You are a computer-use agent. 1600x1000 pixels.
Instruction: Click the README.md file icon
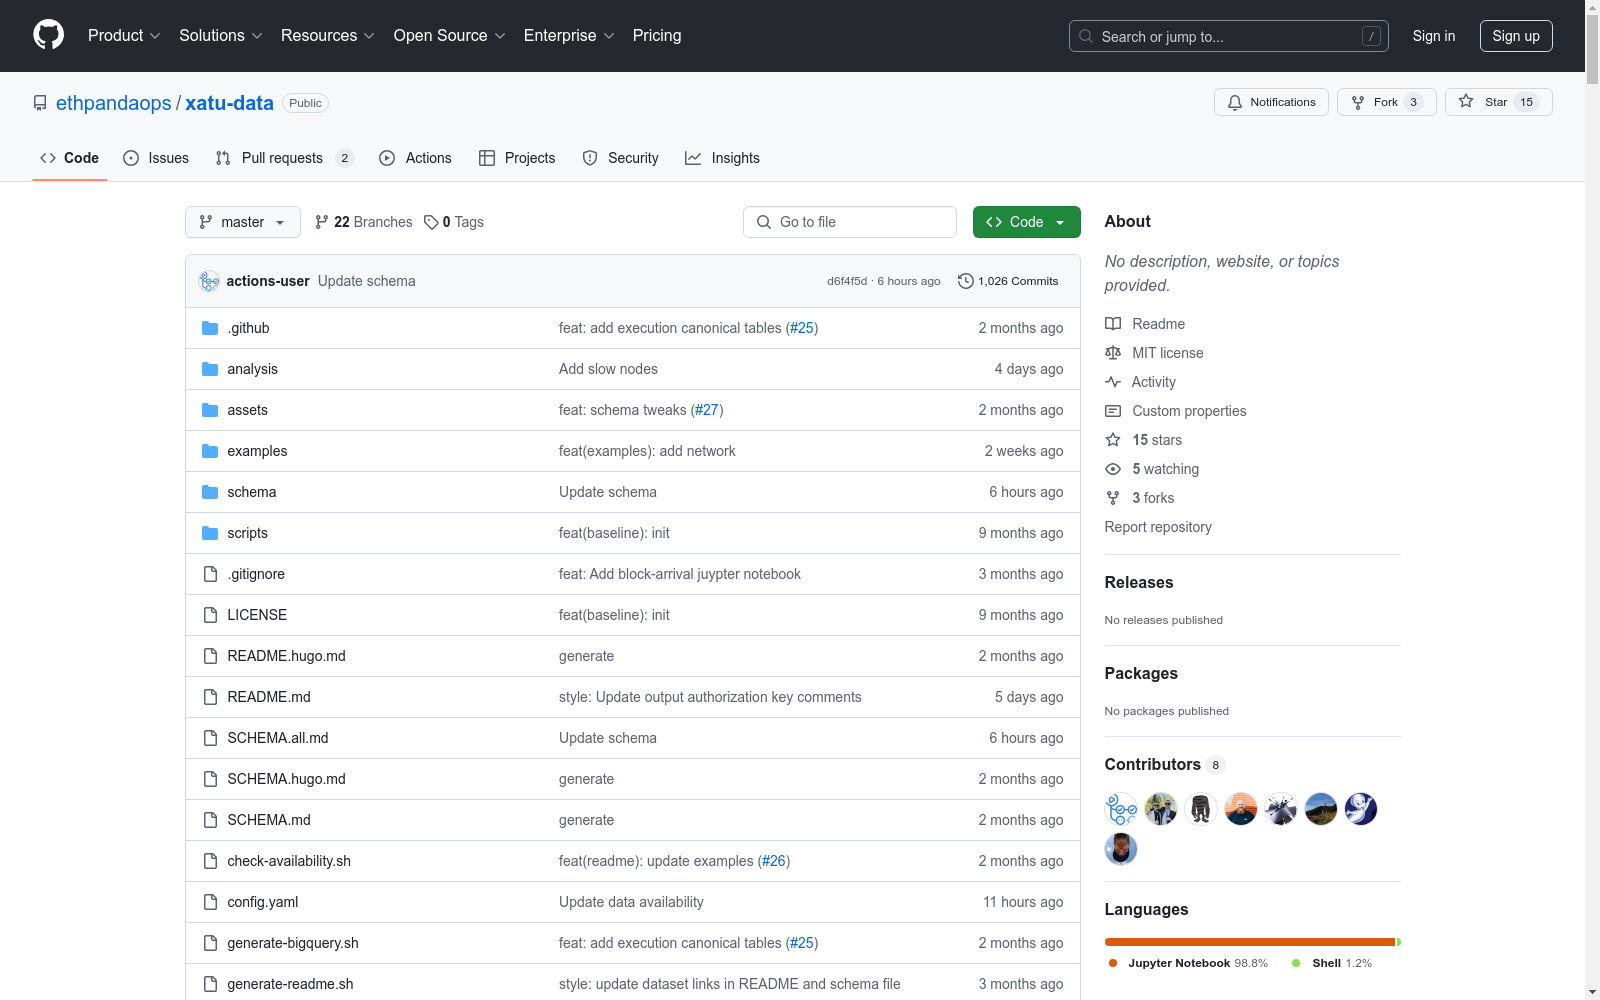pos(210,697)
